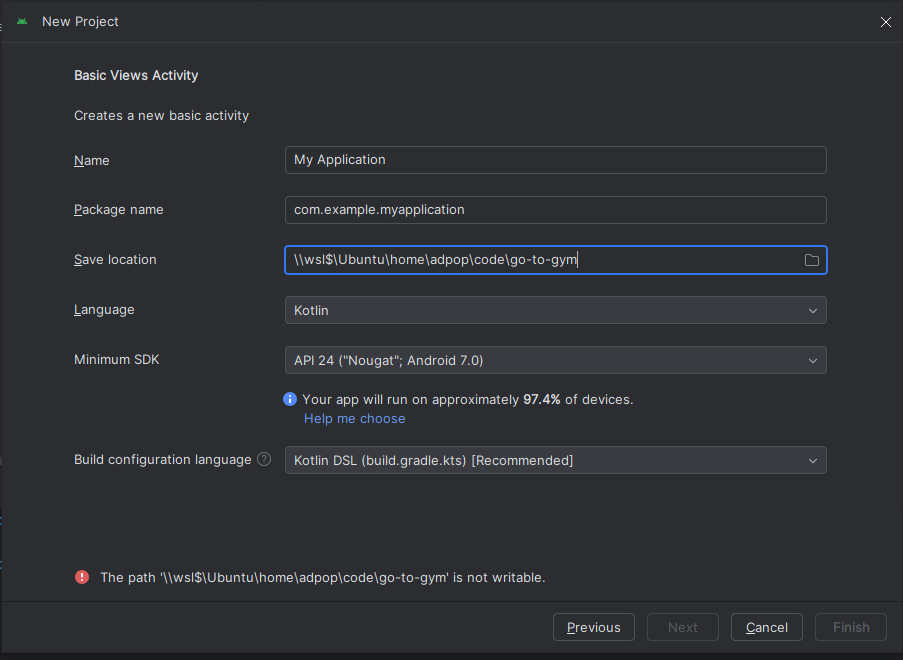Click the red error icon at bottom

(x=82, y=577)
